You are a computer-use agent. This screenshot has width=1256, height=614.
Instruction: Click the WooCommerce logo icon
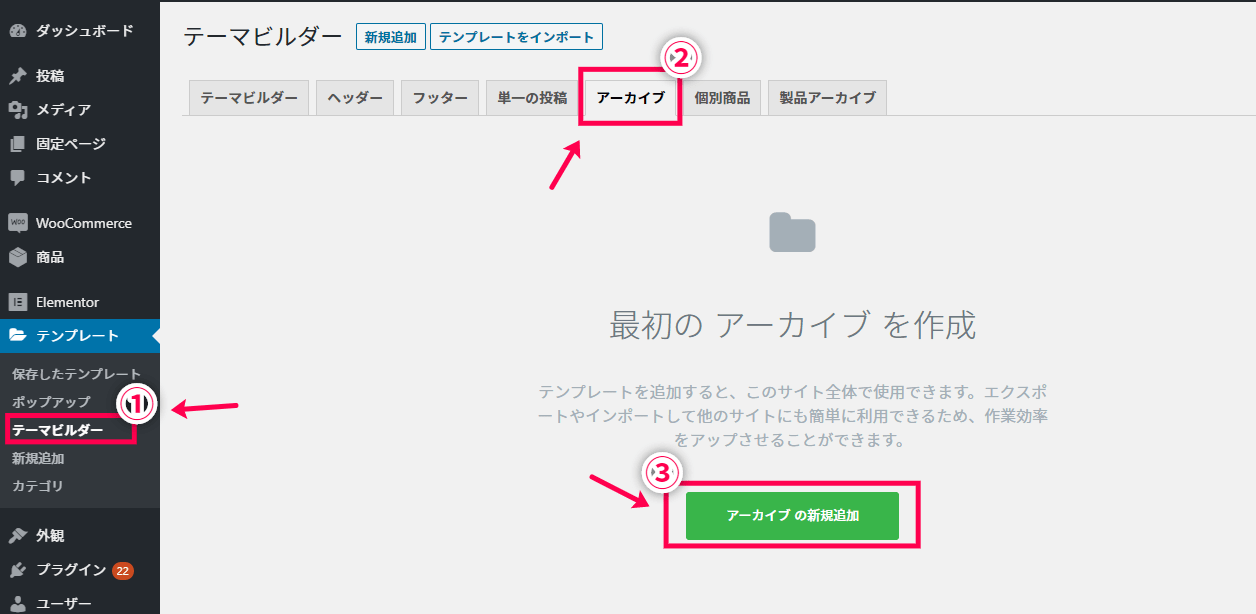(18, 223)
